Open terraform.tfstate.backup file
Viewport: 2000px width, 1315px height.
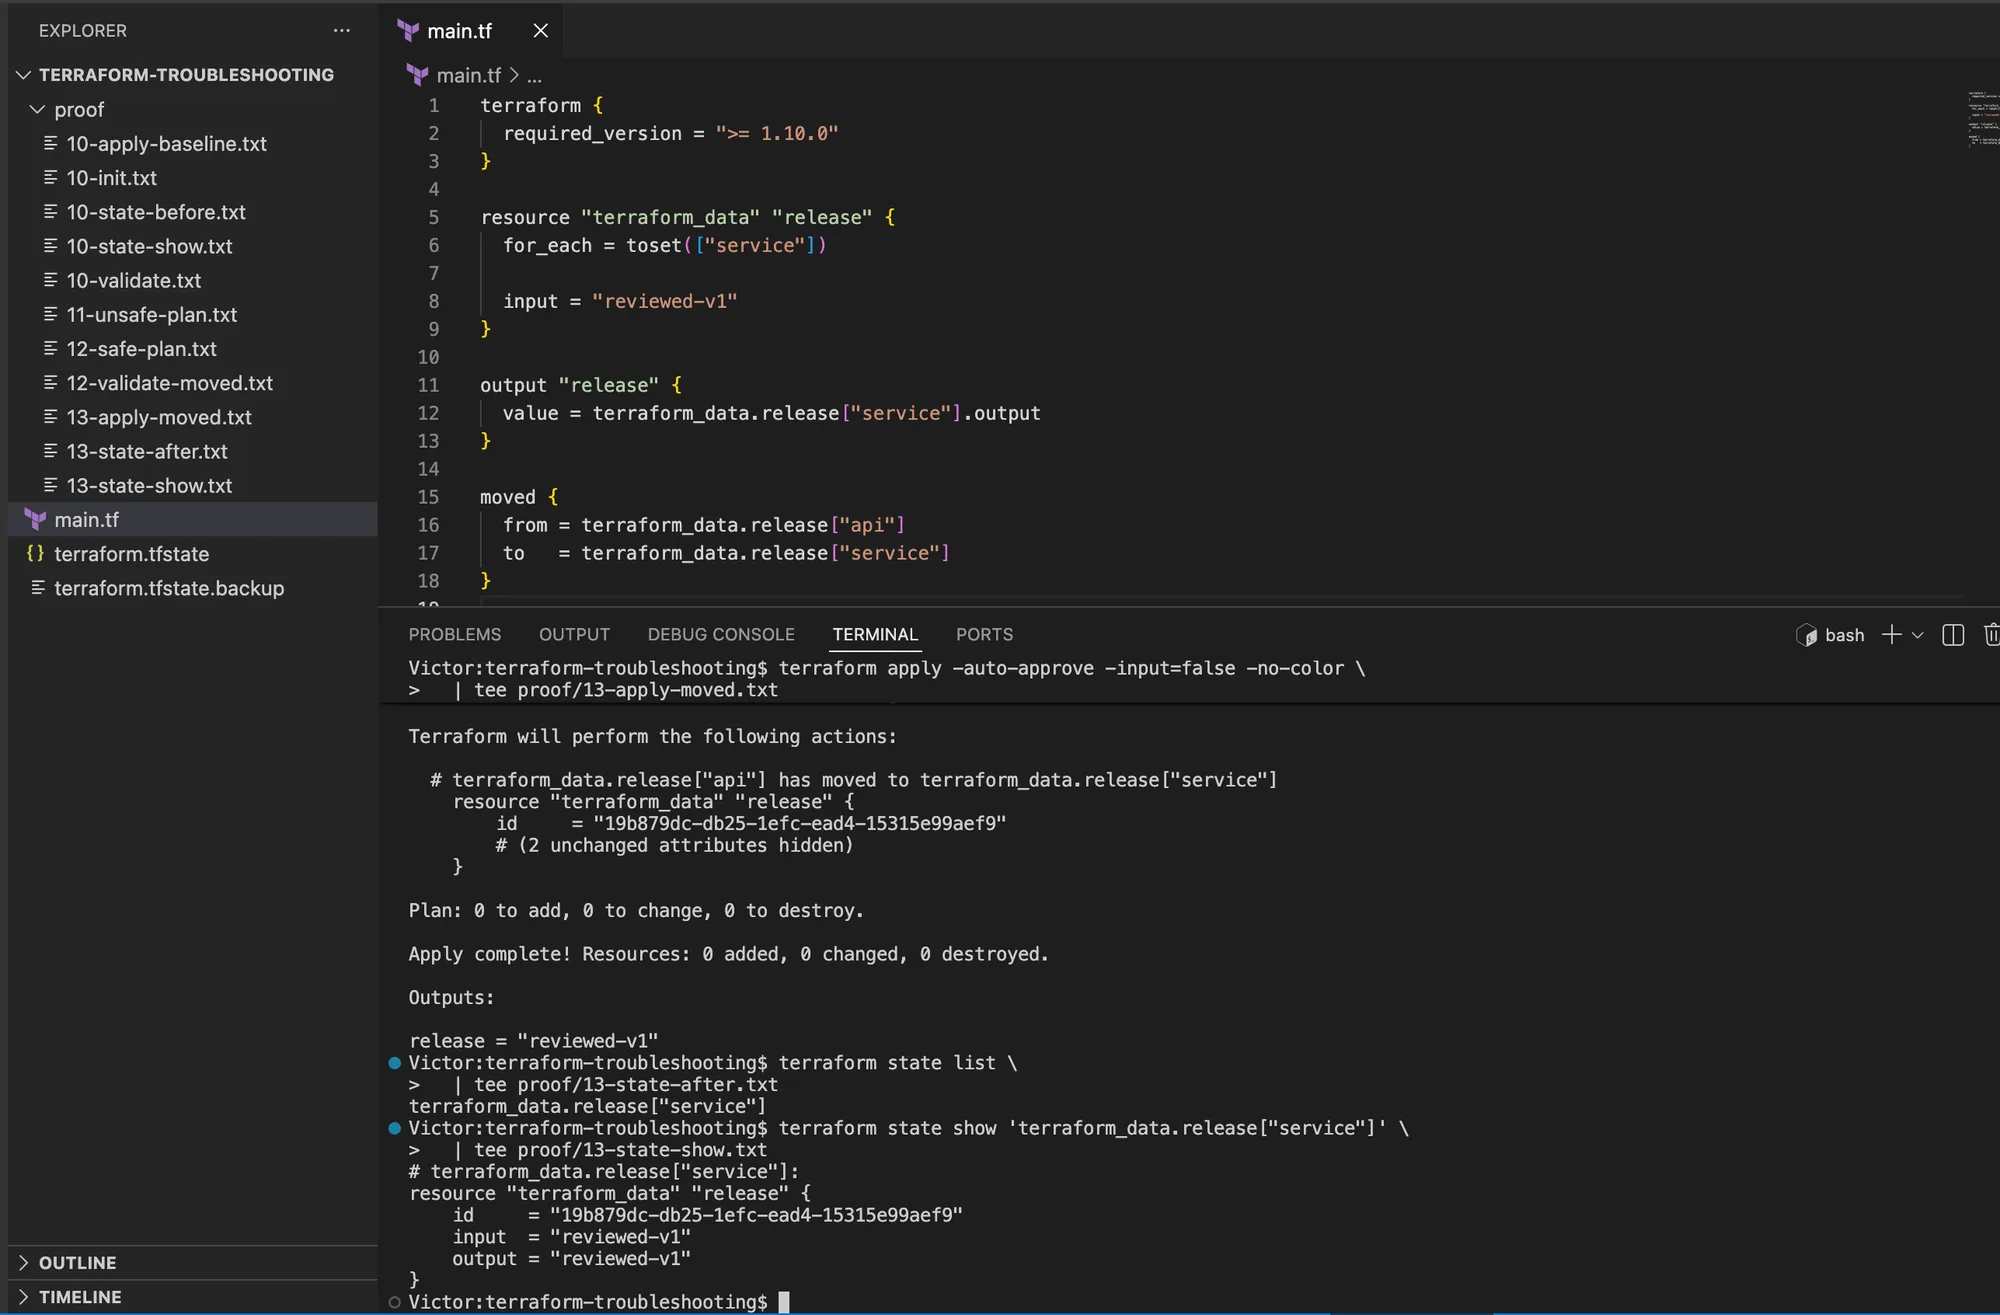(169, 588)
